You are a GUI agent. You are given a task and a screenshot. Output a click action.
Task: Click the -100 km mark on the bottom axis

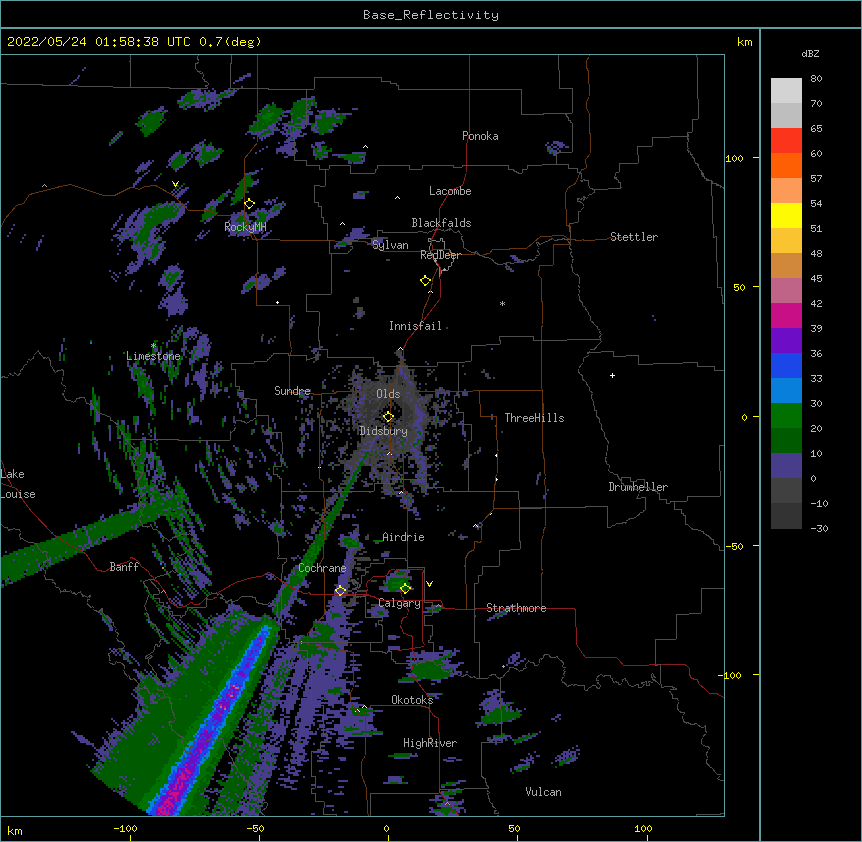coord(125,828)
